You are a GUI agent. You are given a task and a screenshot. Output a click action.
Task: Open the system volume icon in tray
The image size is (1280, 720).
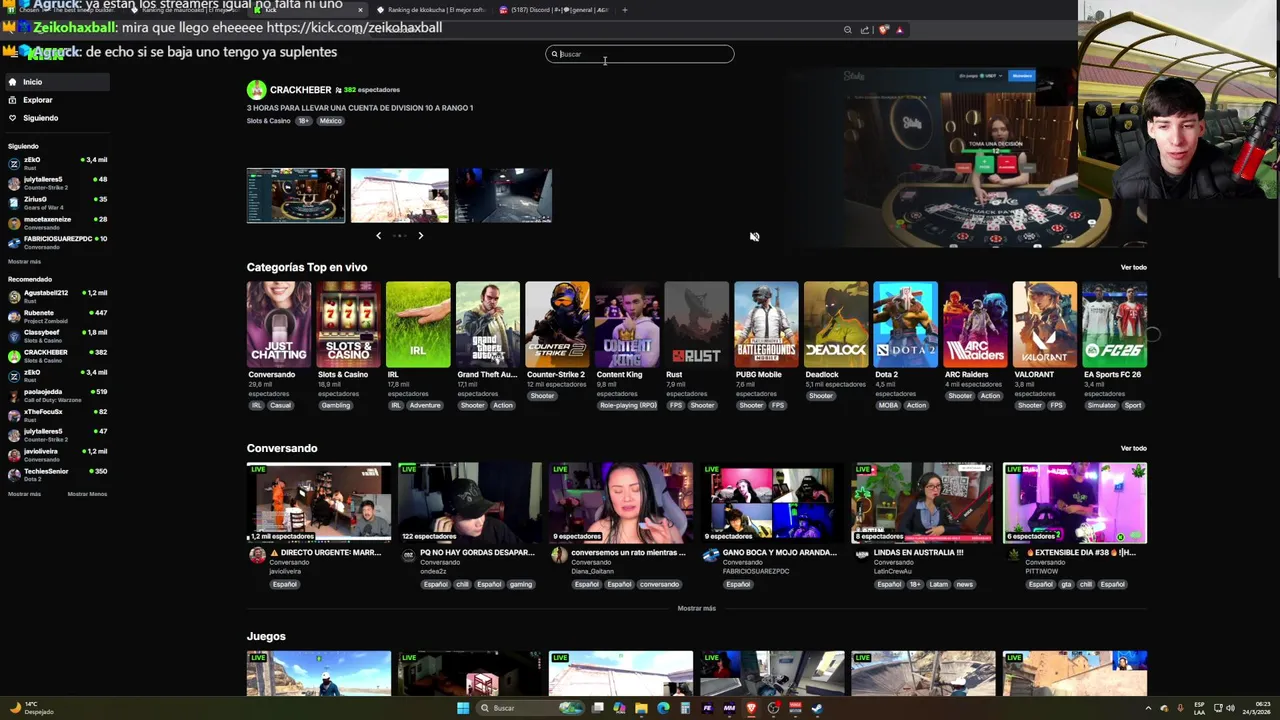[x=1230, y=708]
